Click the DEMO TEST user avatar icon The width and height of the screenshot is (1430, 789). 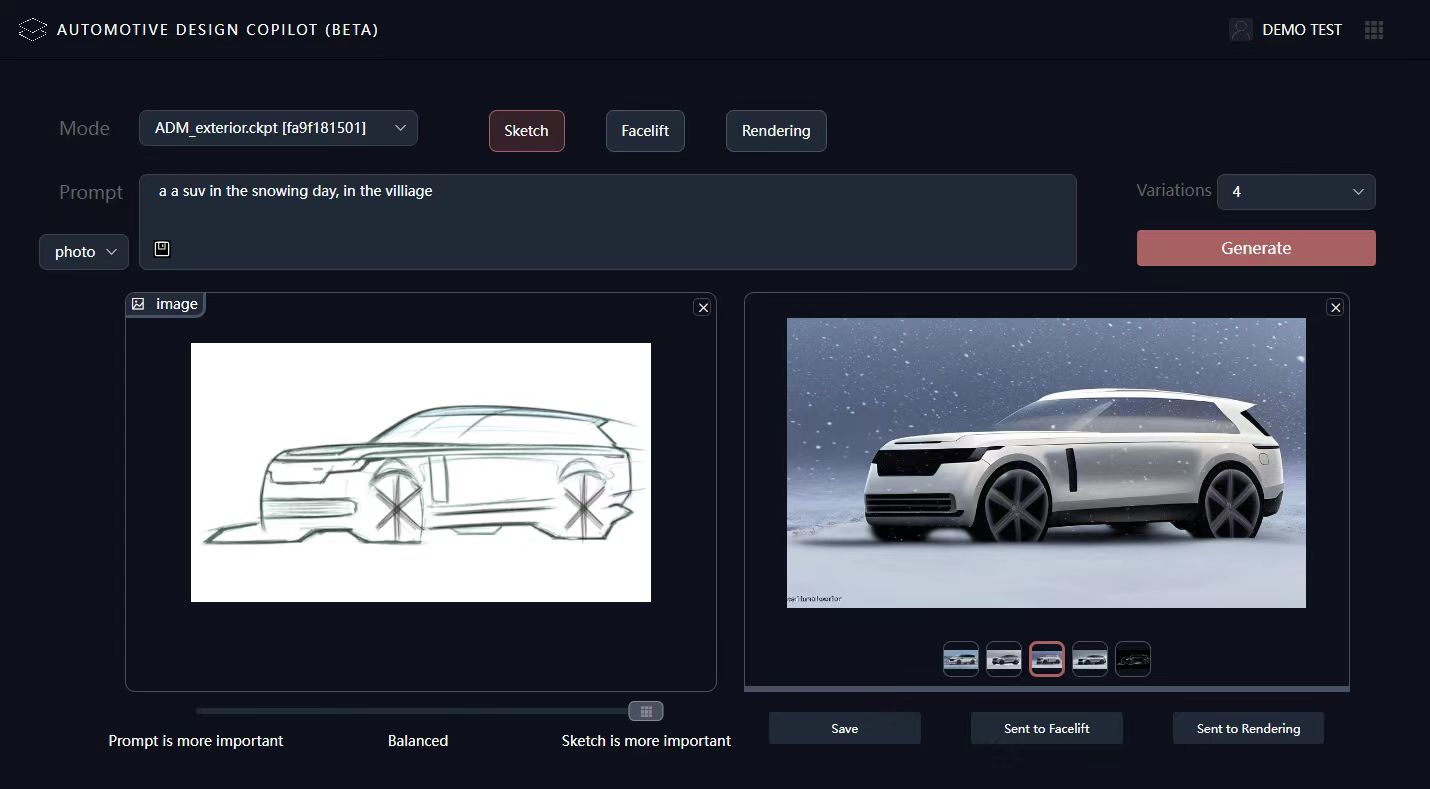pos(1241,30)
